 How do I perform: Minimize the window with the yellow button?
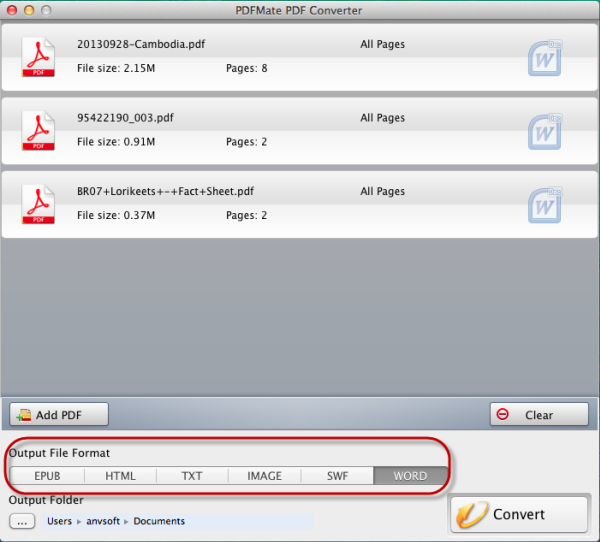[29, 10]
